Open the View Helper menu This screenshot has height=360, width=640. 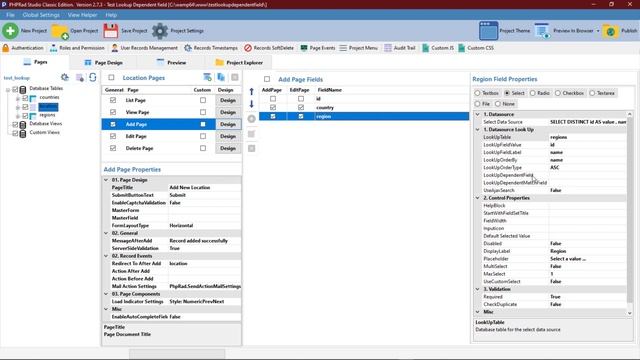point(82,15)
